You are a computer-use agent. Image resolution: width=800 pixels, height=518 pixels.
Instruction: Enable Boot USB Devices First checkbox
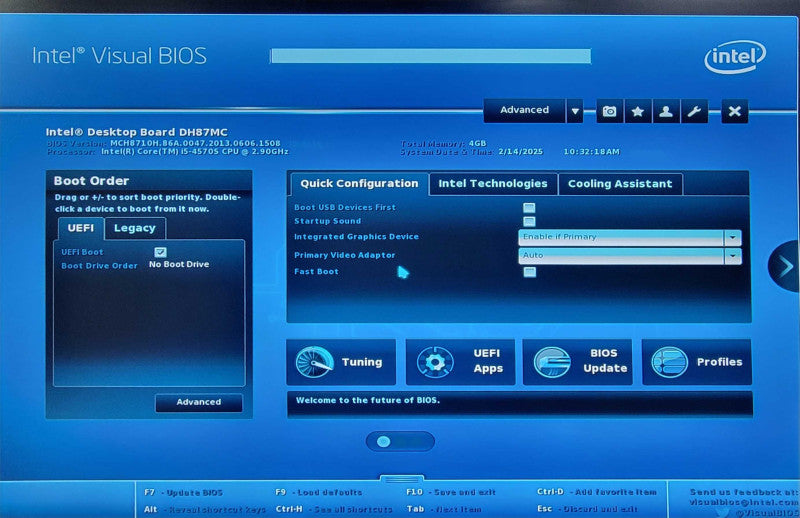529,208
